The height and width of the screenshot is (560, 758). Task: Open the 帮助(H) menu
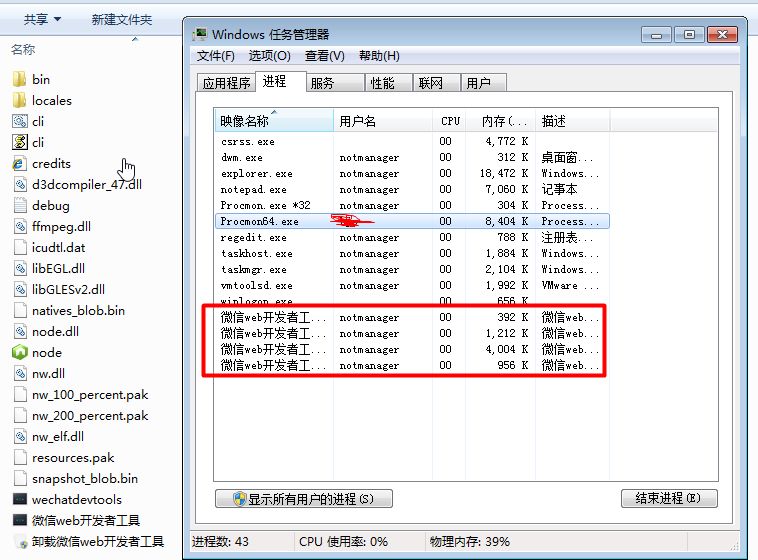(379, 56)
